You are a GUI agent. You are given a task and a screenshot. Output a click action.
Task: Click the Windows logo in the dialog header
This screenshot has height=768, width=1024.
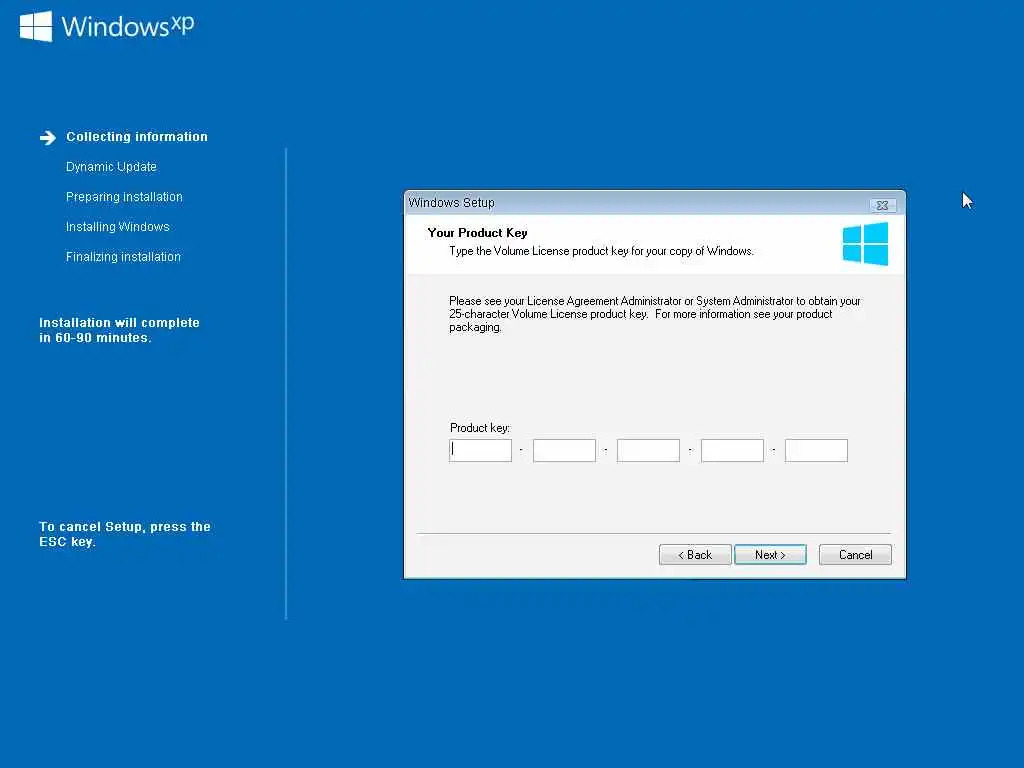click(865, 244)
